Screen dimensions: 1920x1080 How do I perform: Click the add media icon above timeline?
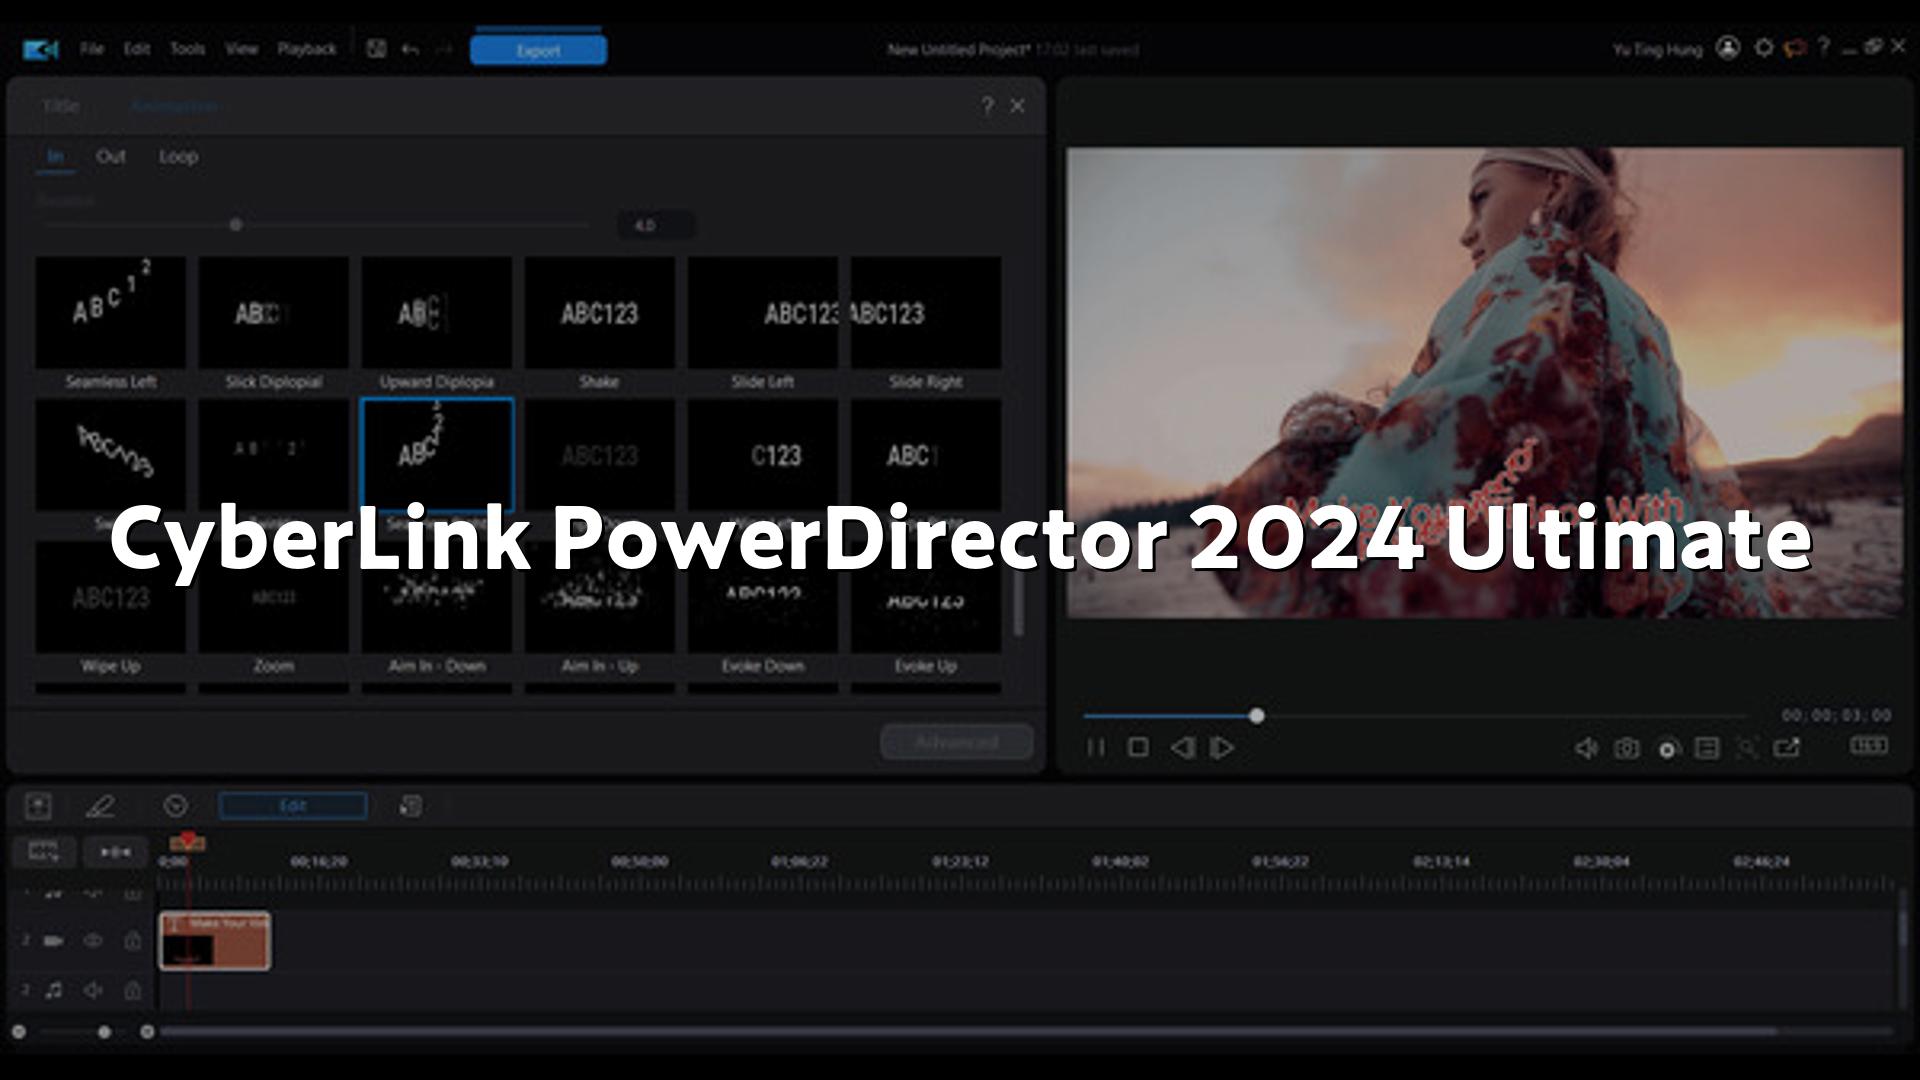pos(39,806)
